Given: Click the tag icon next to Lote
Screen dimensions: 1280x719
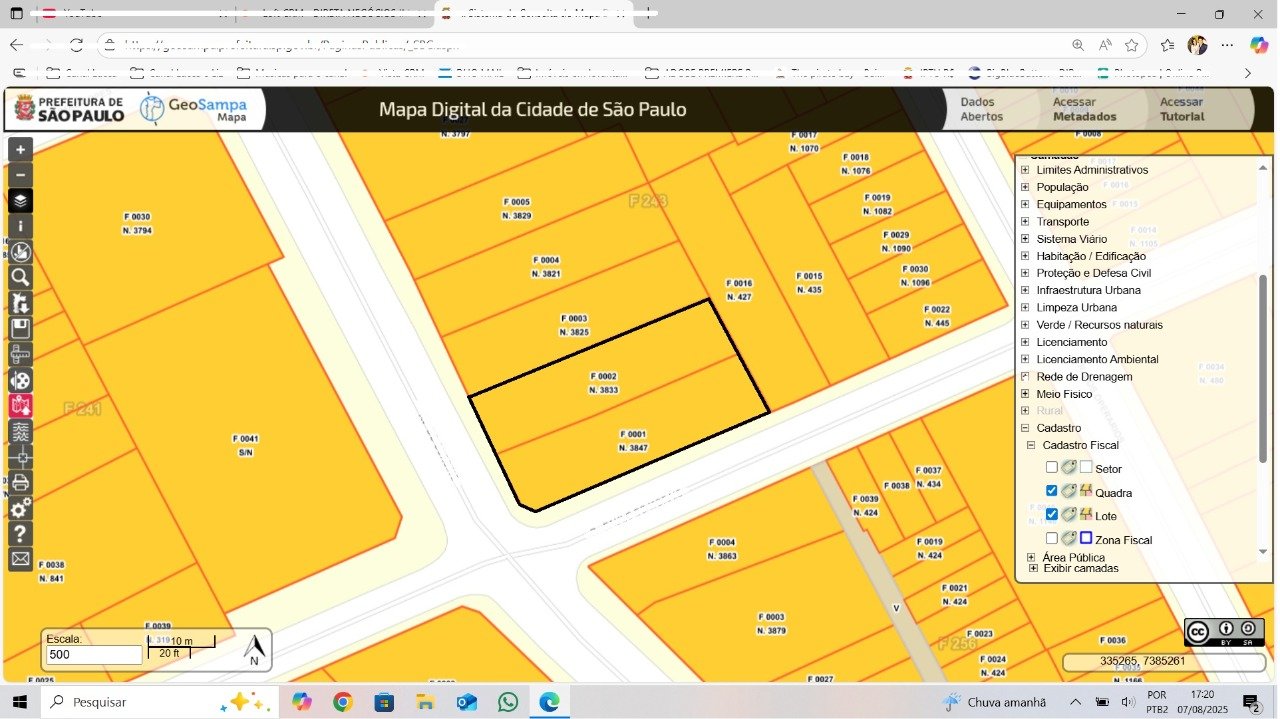Looking at the screenshot, I should (x=1068, y=514).
